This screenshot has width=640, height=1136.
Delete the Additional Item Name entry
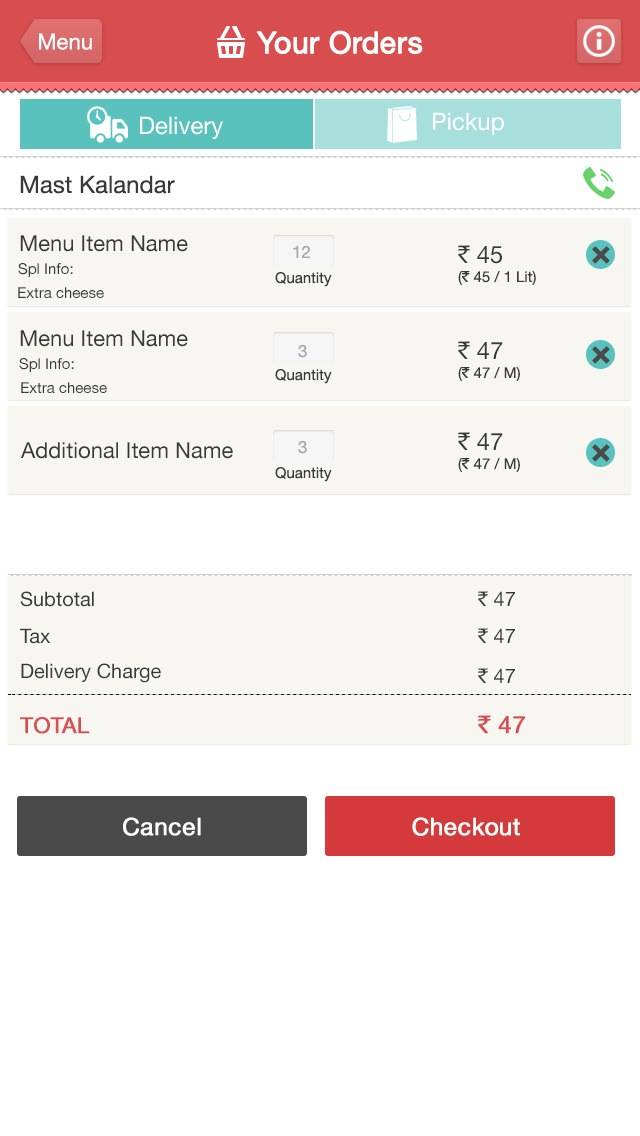point(600,453)
